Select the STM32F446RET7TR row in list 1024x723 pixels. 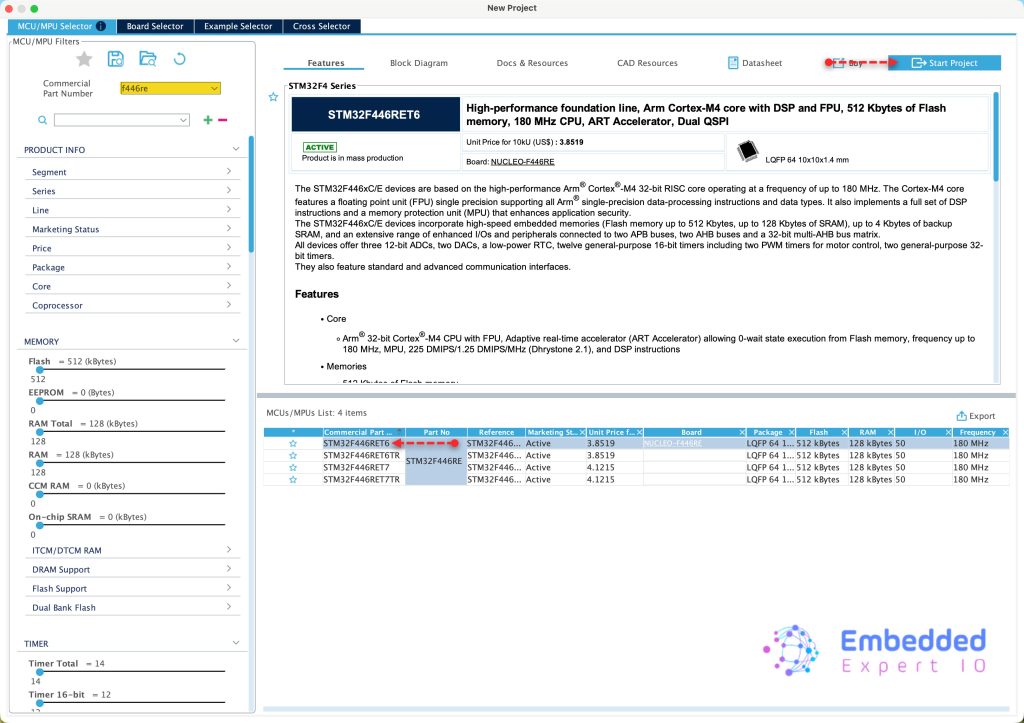361,480
